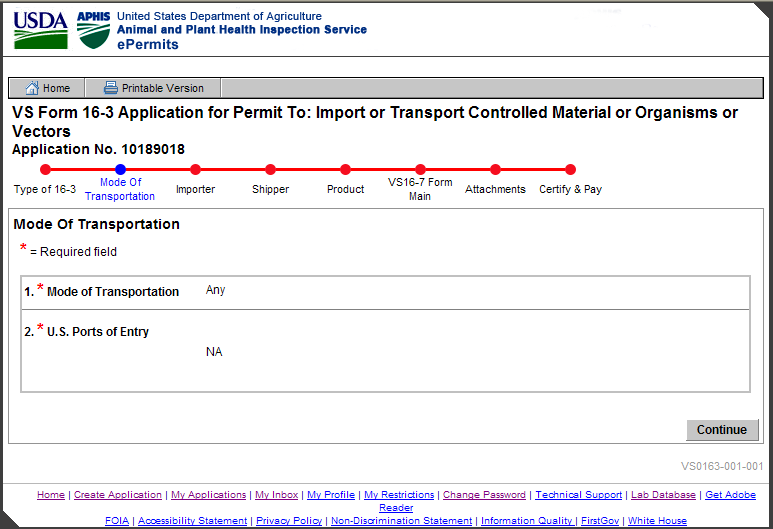Viewport: 773px width, 529px height.
Task: Select the Mode Of Transportation step dot
Action: (120, 170)
